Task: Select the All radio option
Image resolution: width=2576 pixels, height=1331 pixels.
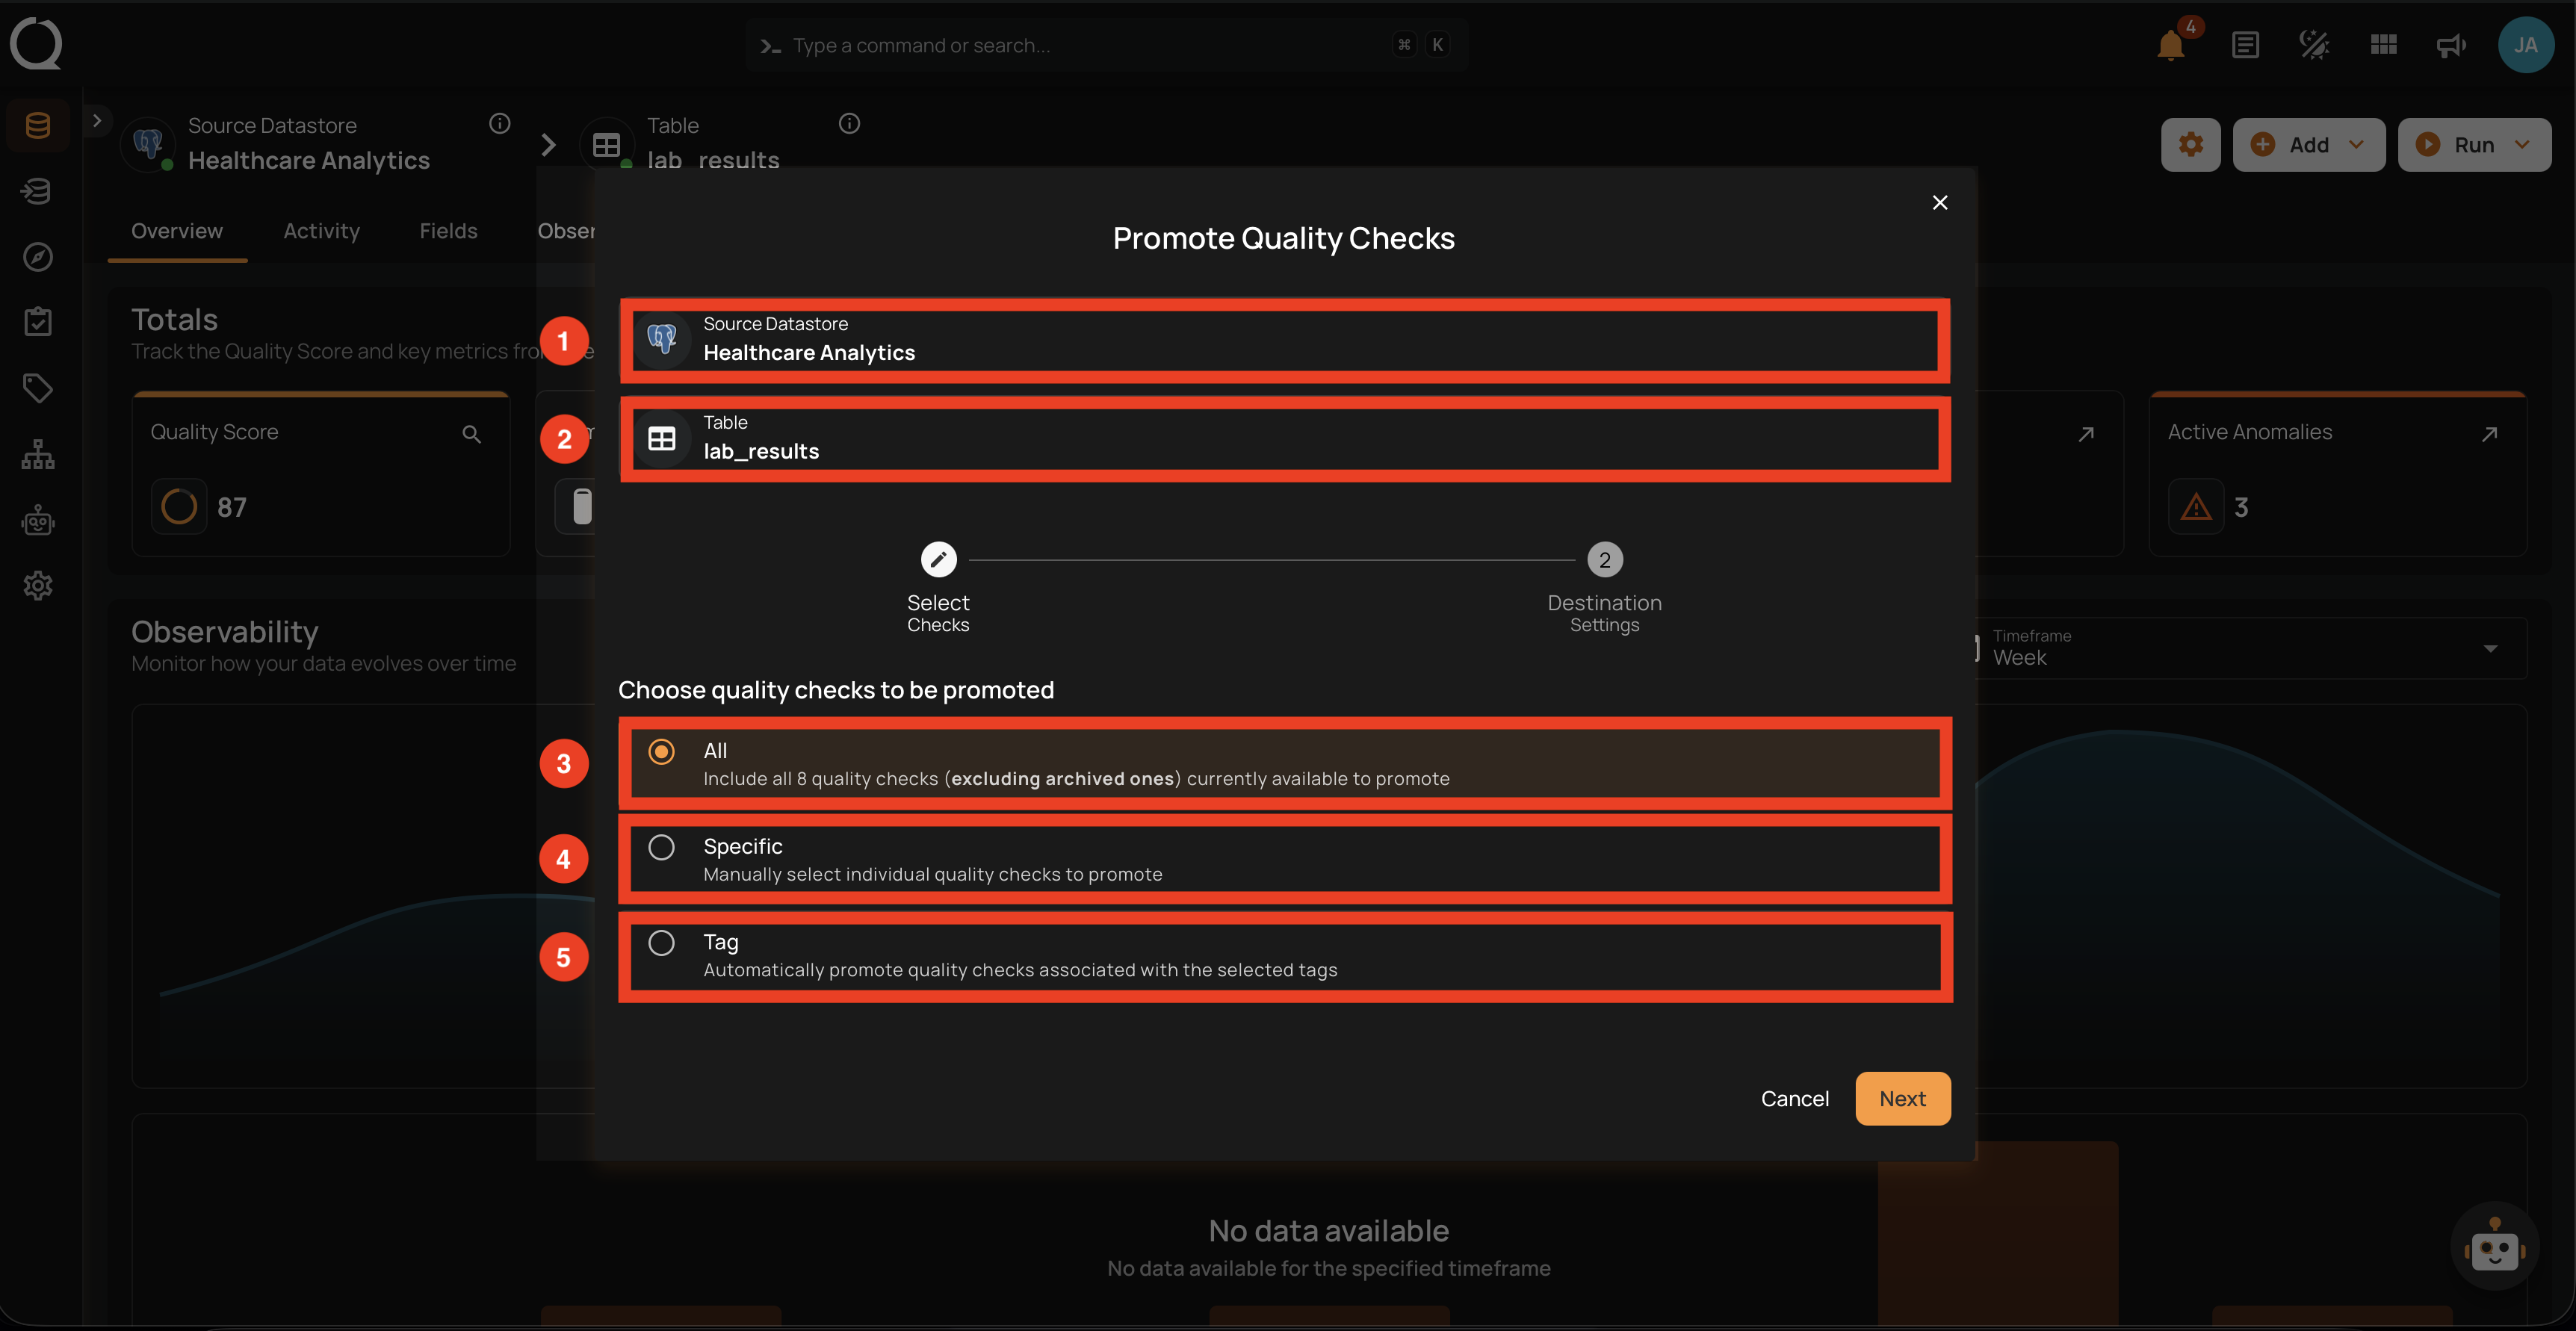Action: [x=661, y=751]
